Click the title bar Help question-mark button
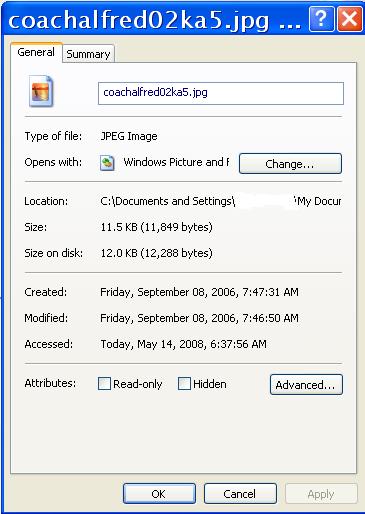The image size is (365, 514). (x=321, y=19)
